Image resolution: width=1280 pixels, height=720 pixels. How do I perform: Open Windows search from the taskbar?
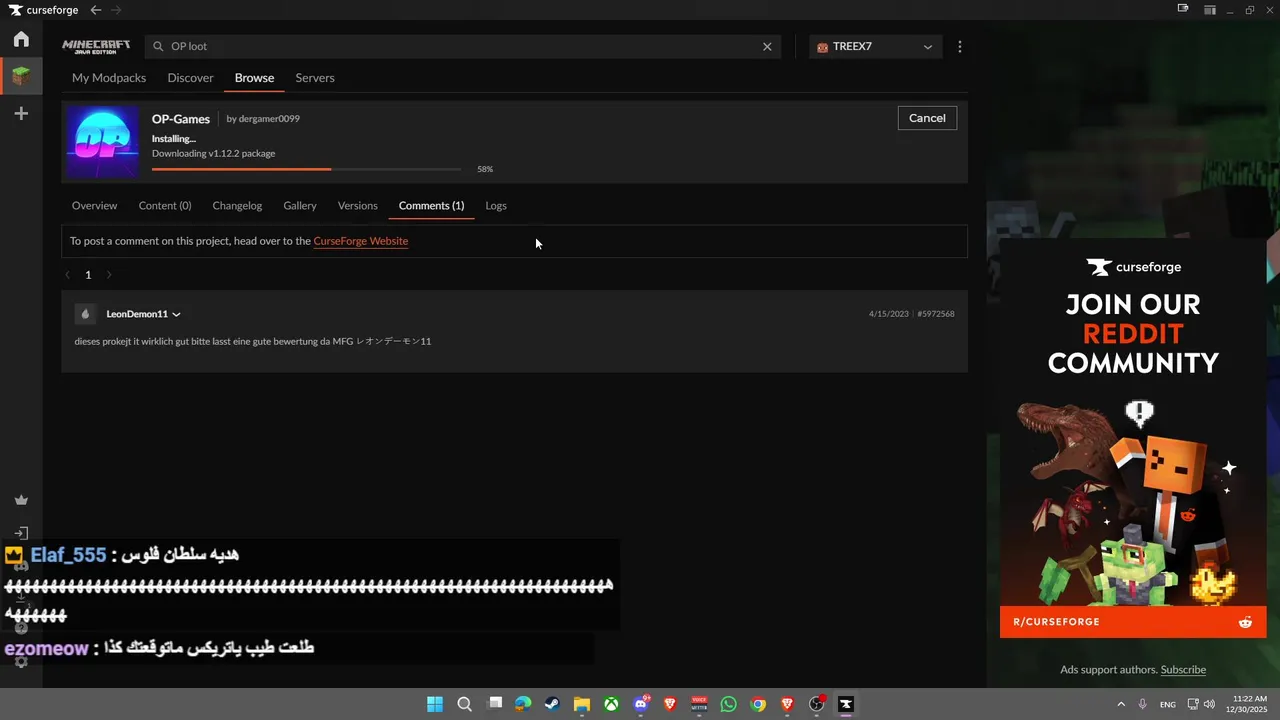[465, 704]
